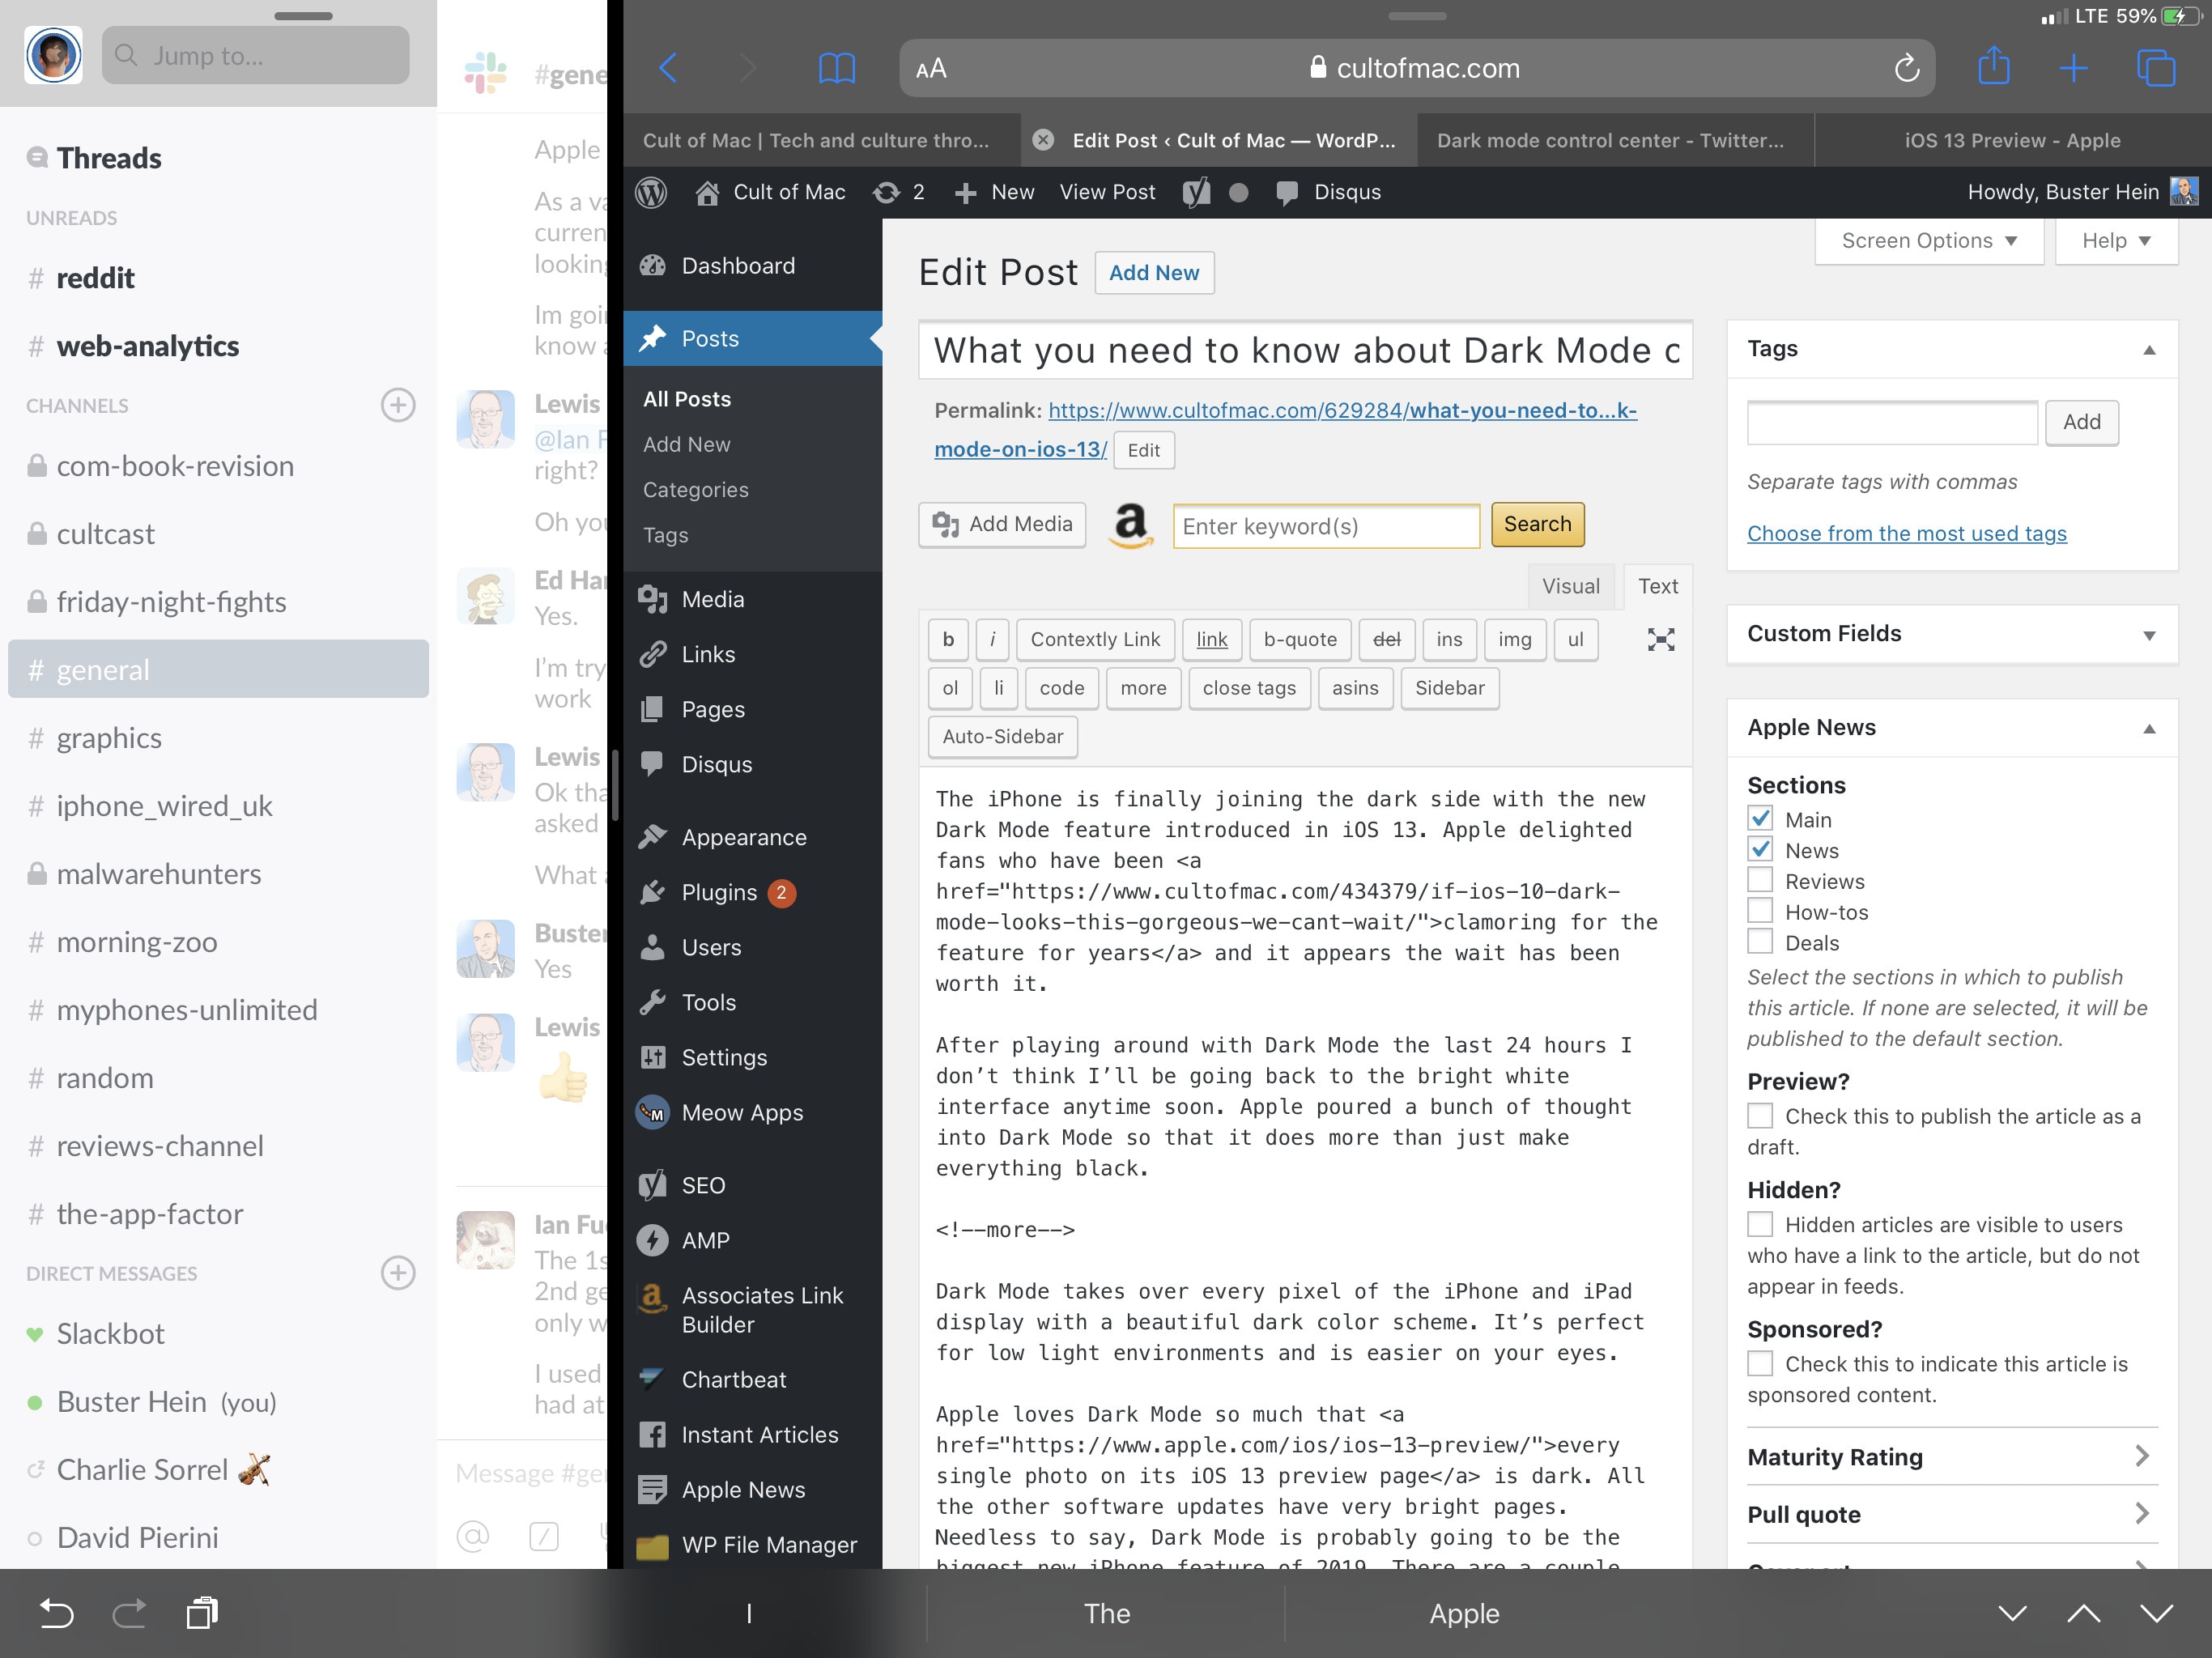The width and height of the screenshot is (2212, 1658).
Task: Open the Safari share sheet icon
Action: click(x=1993, y=66)
